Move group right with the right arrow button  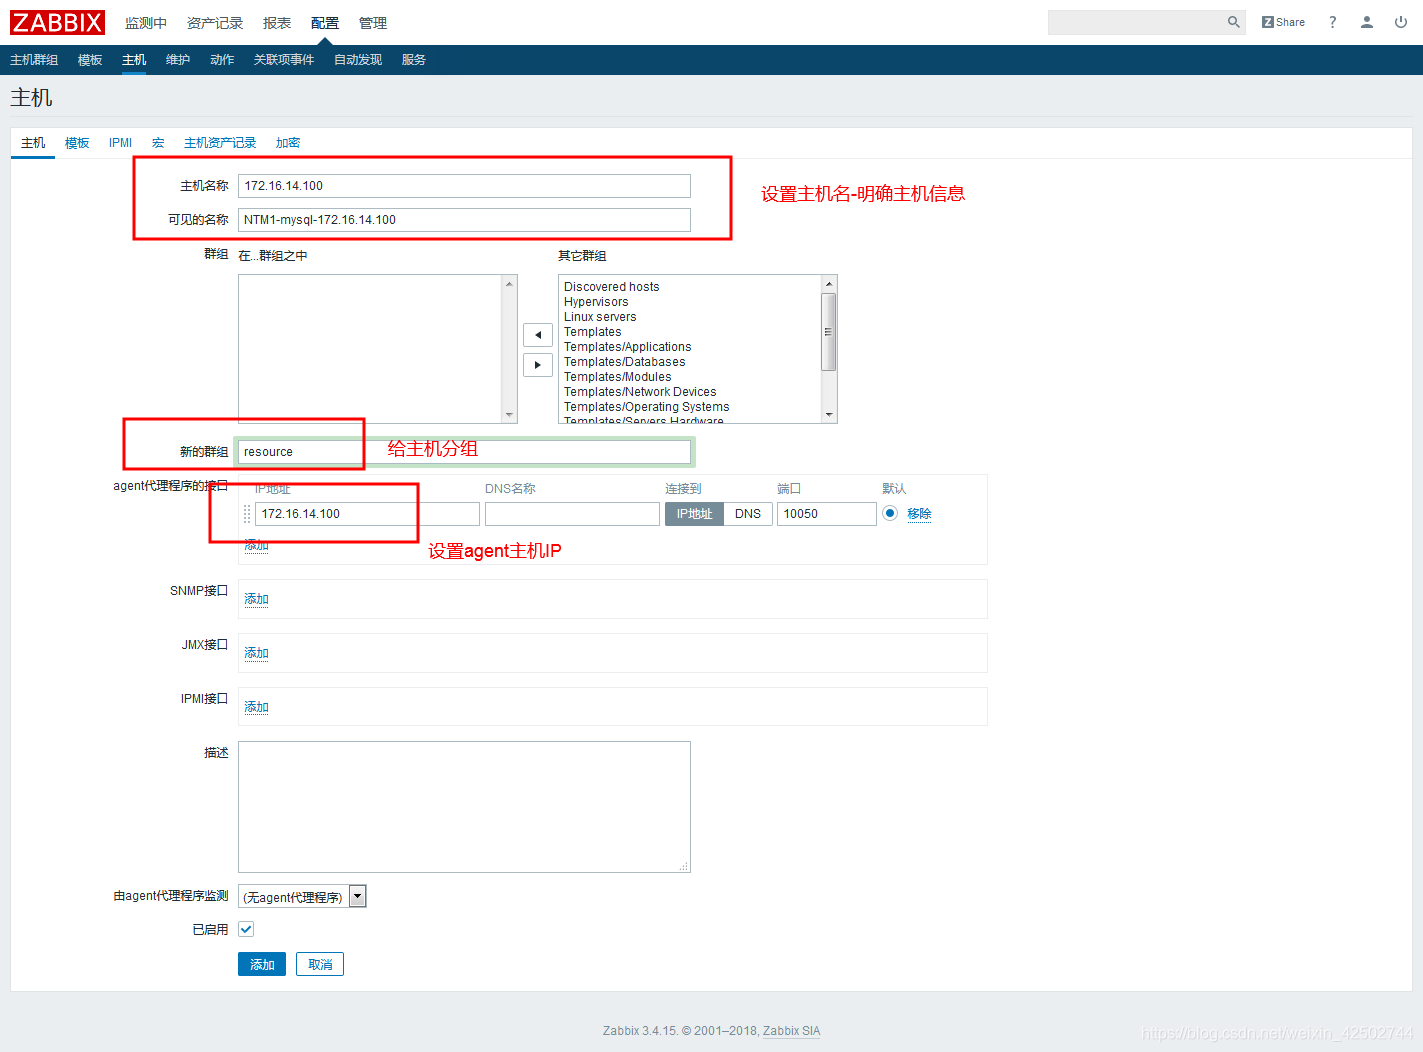(x=538, y=365)
